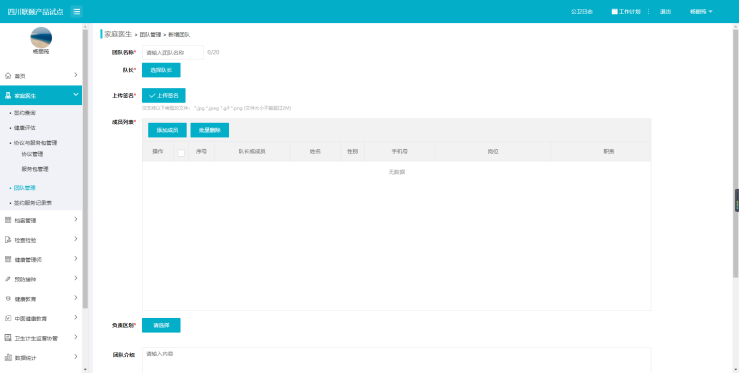Expand the 数据统计 chevron
Image resolution: width=740 pixels, height=374 pixels.
pyautogui.click(x=76, y=357)
